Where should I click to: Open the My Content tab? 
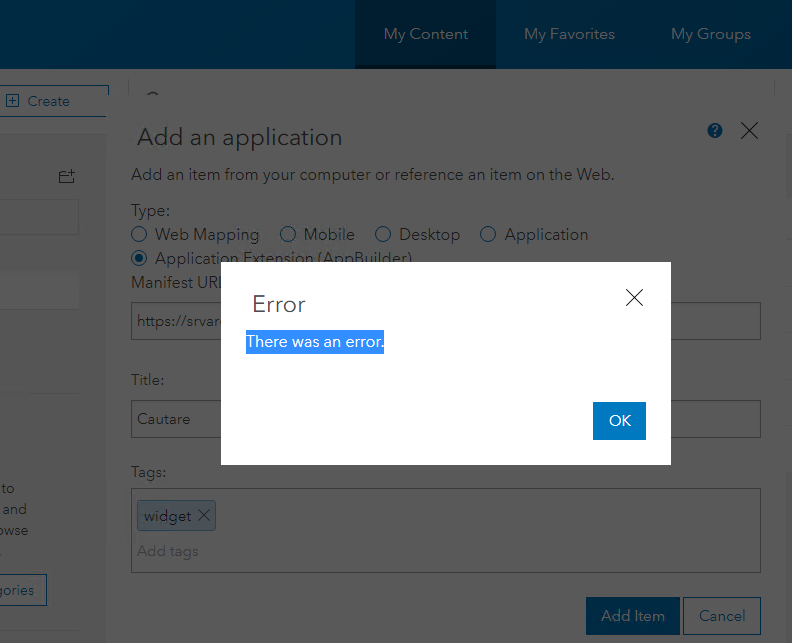[x=426, y=34]
